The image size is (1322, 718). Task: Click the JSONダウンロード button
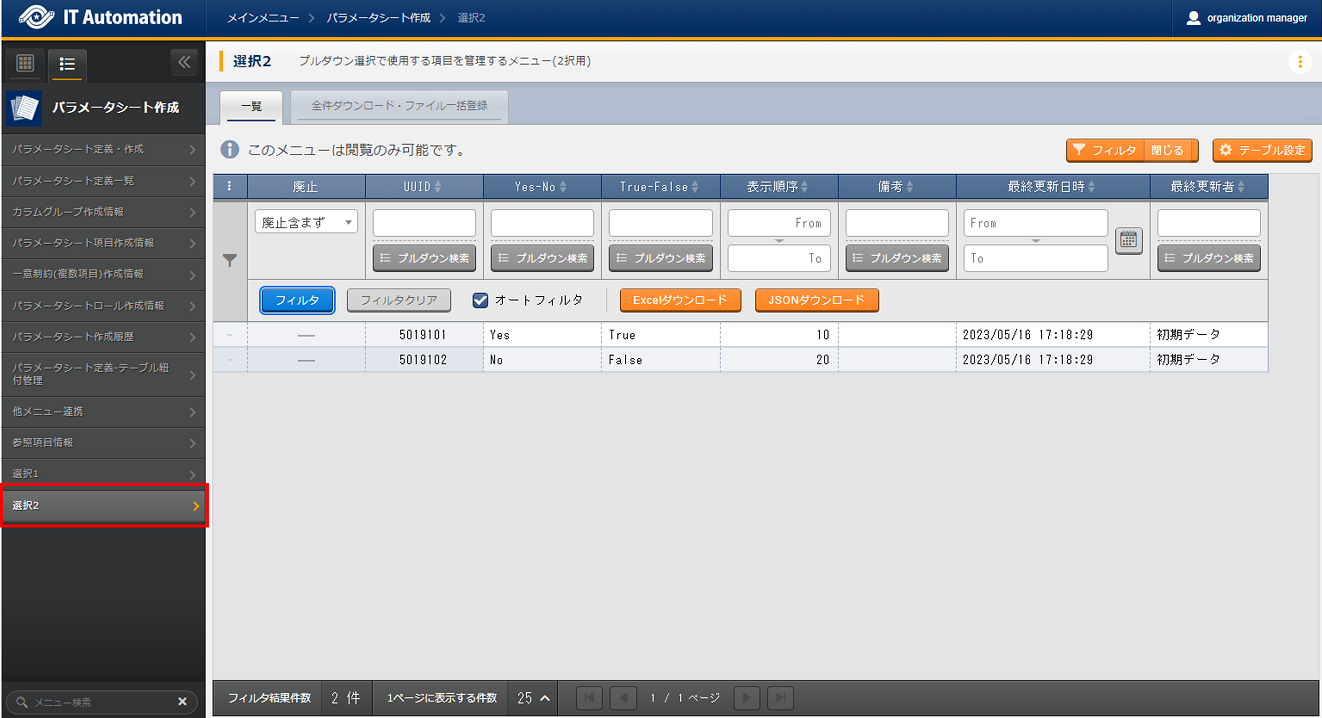point(816,300)
